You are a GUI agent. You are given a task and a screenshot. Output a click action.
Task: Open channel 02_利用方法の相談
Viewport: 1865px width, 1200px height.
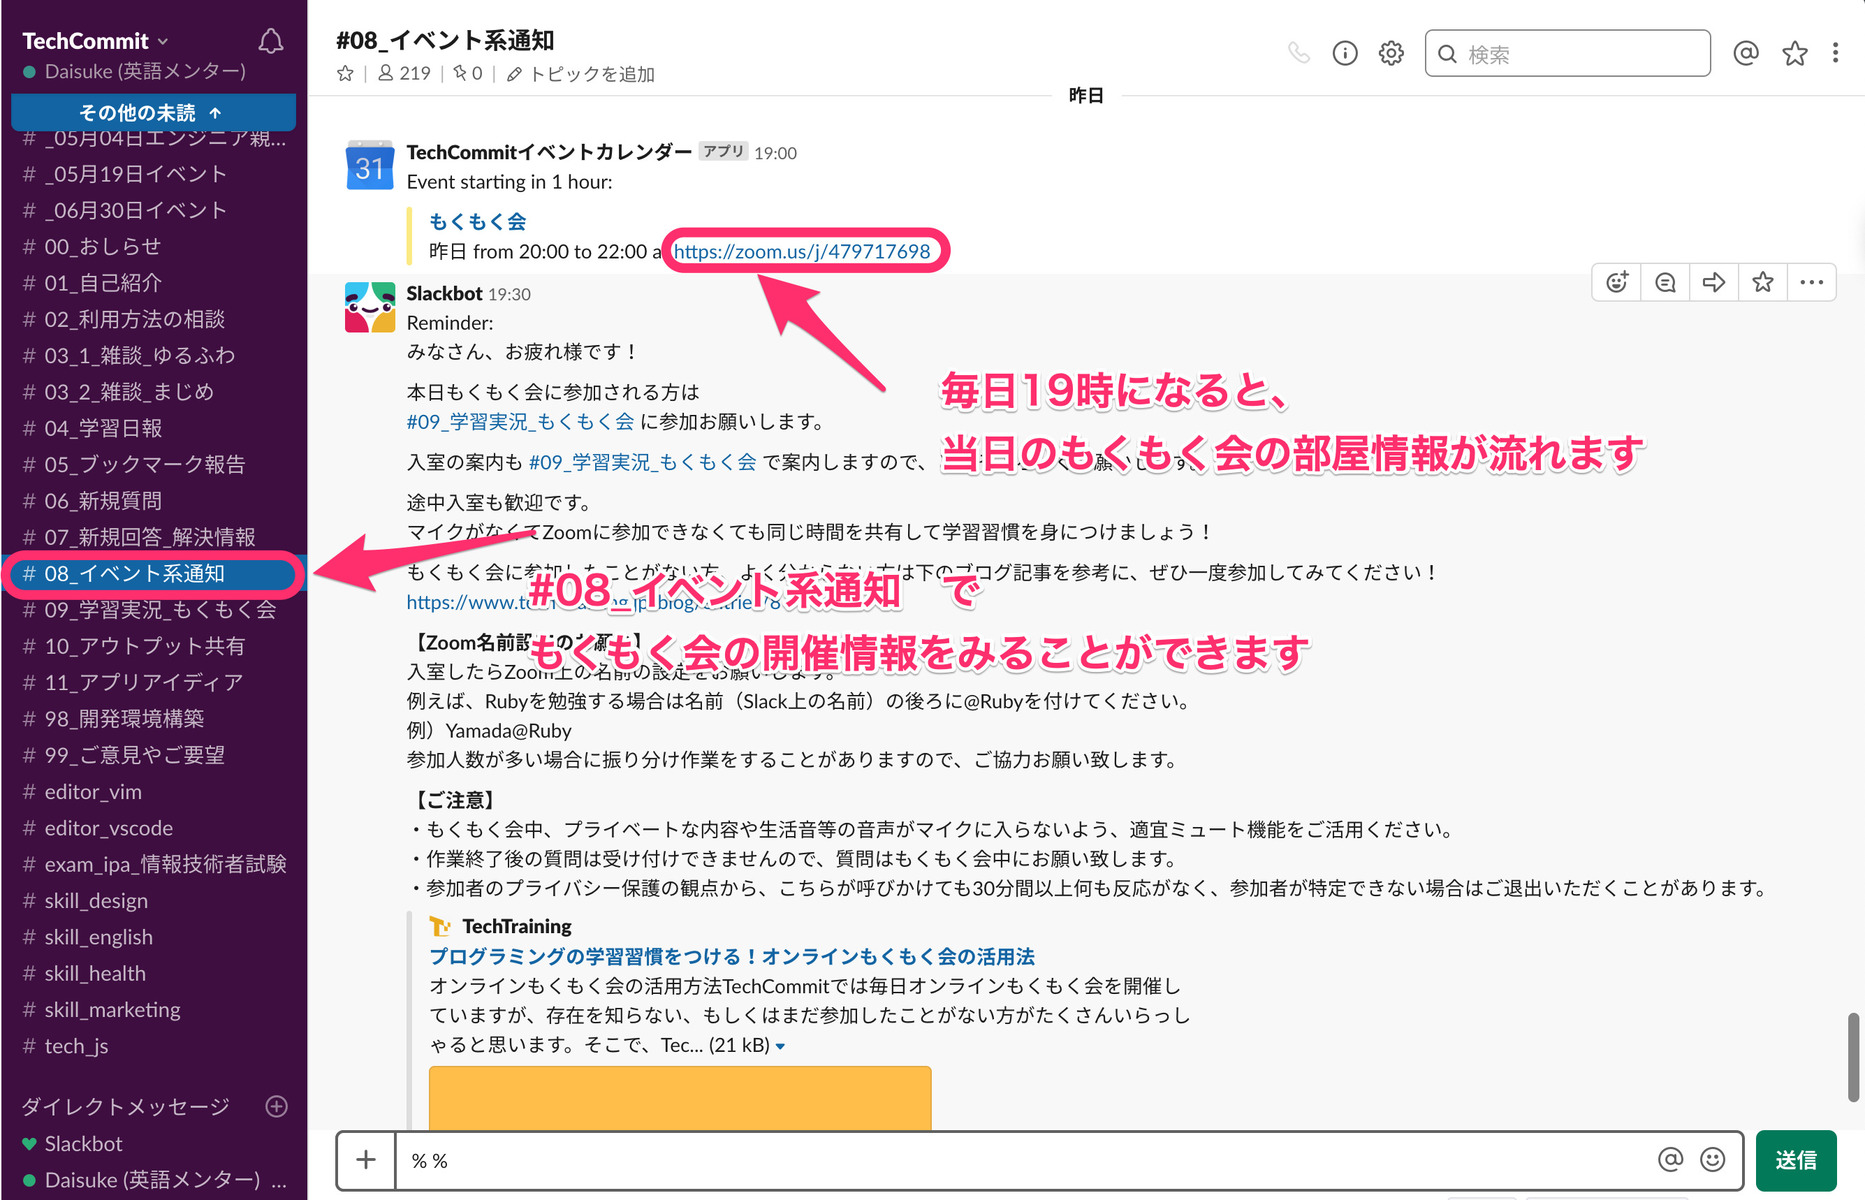(153, 319)
